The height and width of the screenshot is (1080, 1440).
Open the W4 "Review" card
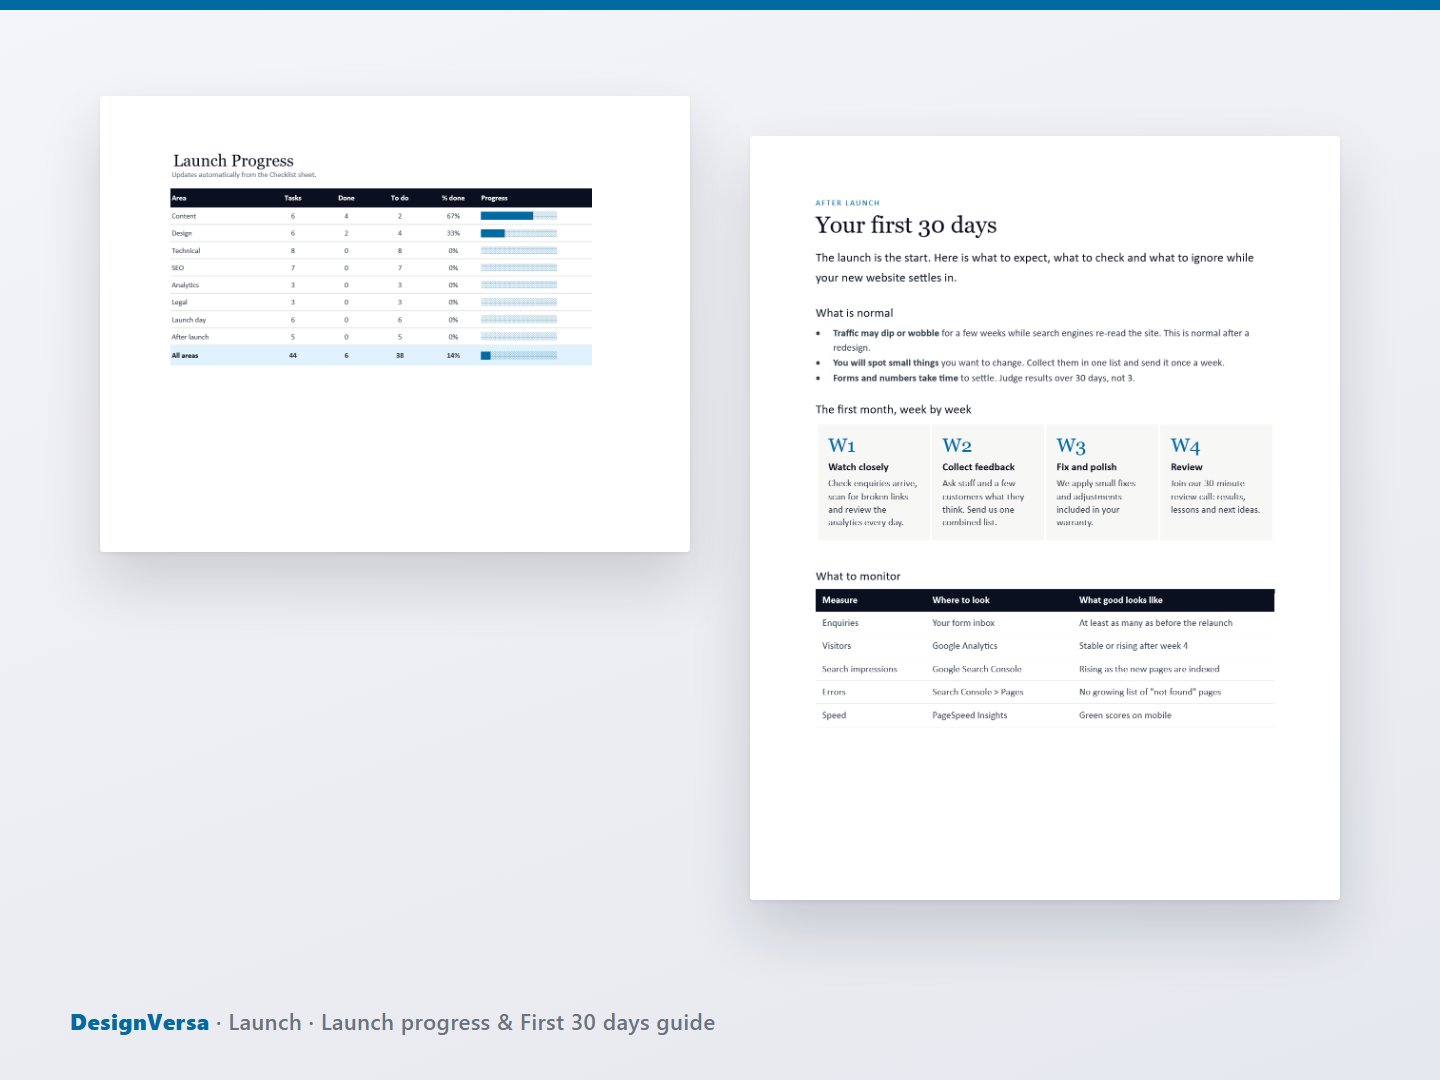1216,483
